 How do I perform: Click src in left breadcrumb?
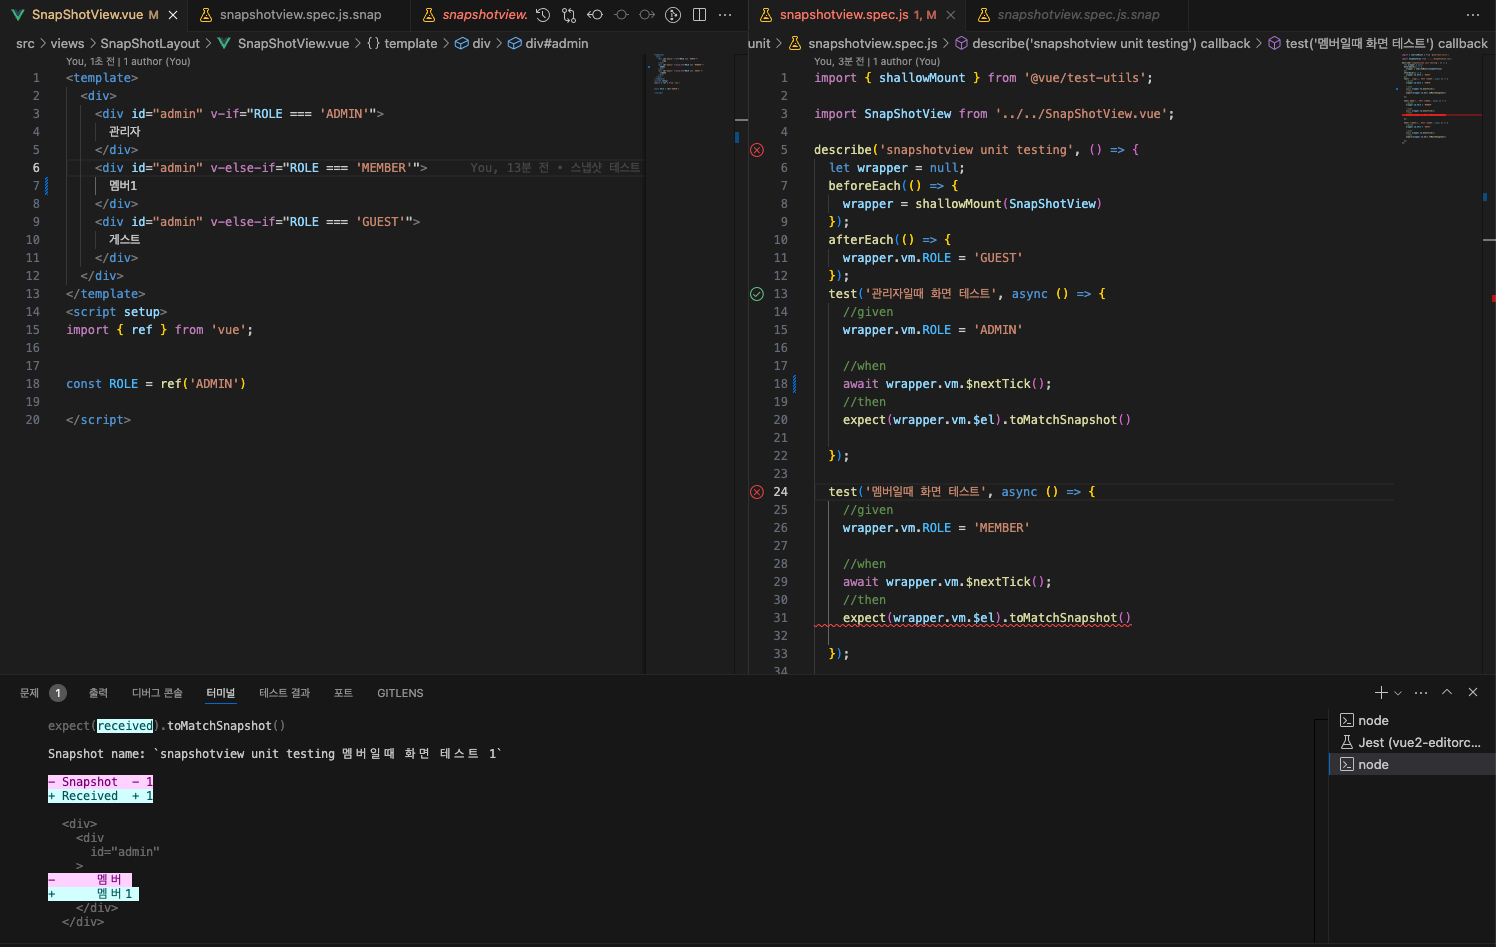[25, 43]
